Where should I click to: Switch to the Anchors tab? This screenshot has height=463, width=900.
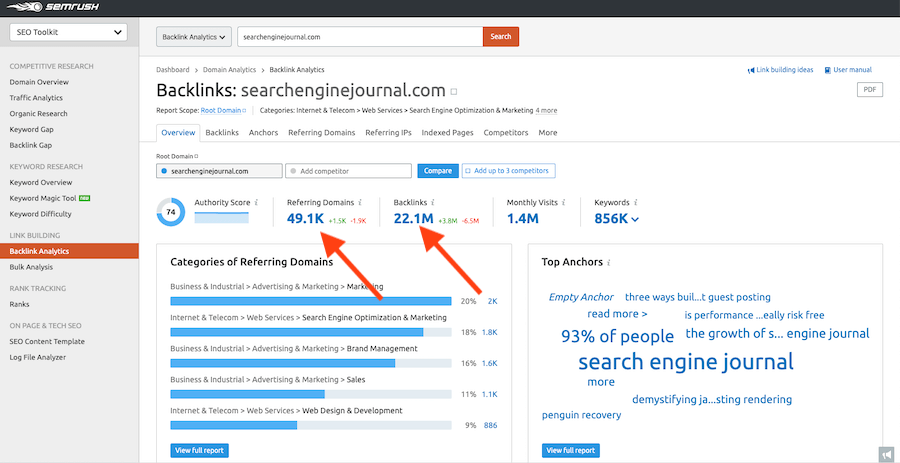[x=263, y=133]
